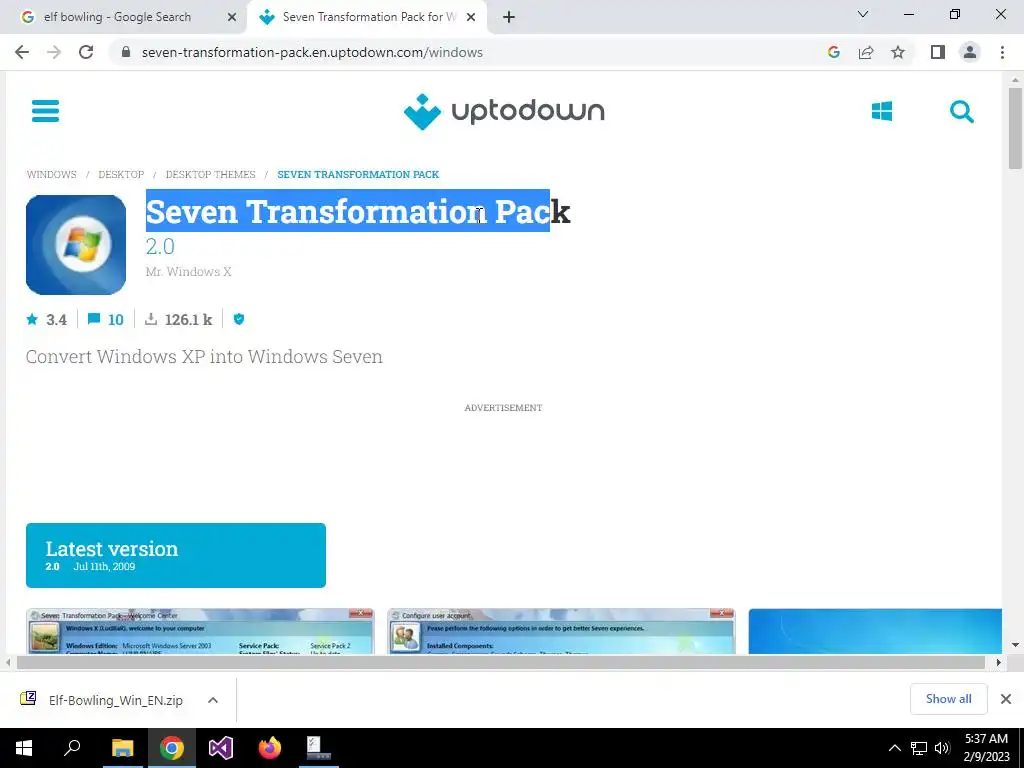
Task: Close the Seven Transformation Pack tab
Action: [471, 18]
